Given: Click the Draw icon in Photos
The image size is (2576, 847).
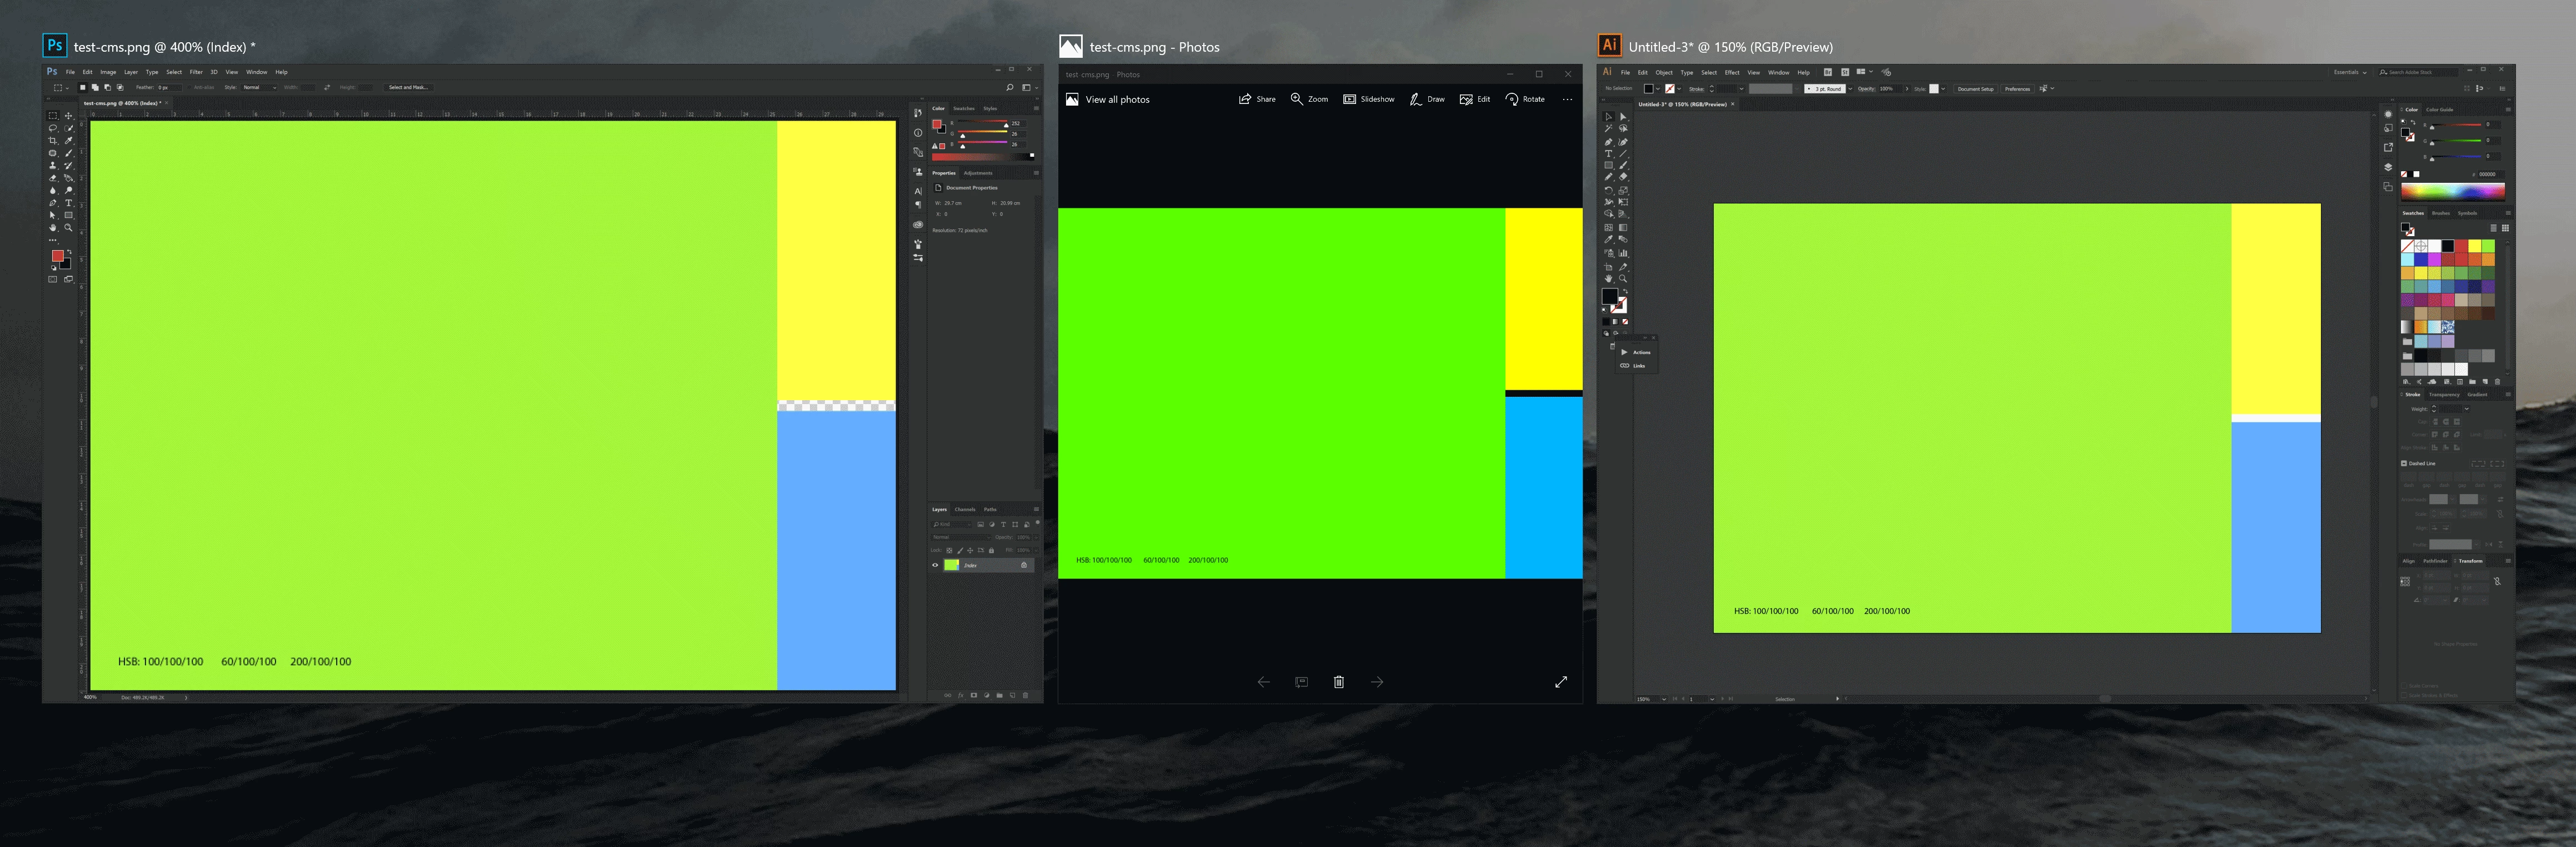Looking at the screenshot, I should (x=1415, y=99).
